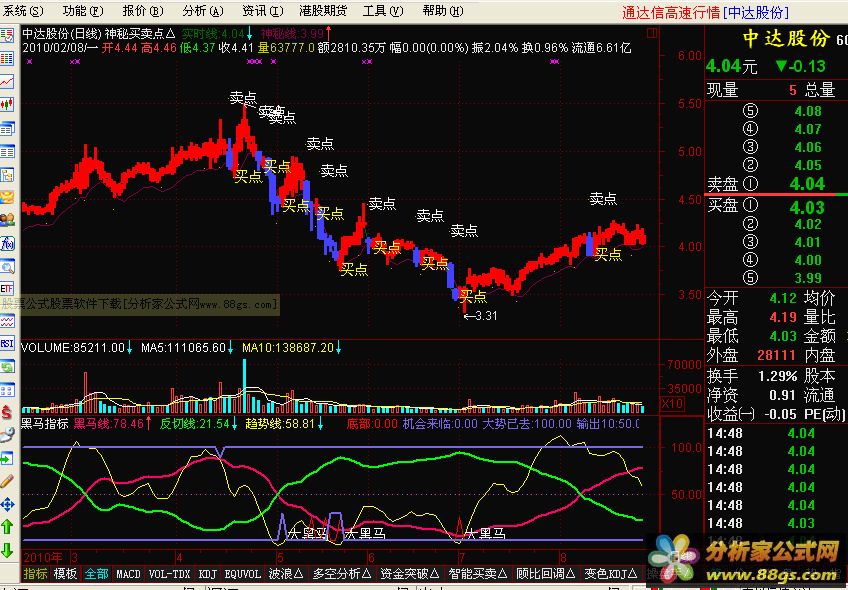Open the 分析(A) menu

pyautogui.click(x=203, y=11)
